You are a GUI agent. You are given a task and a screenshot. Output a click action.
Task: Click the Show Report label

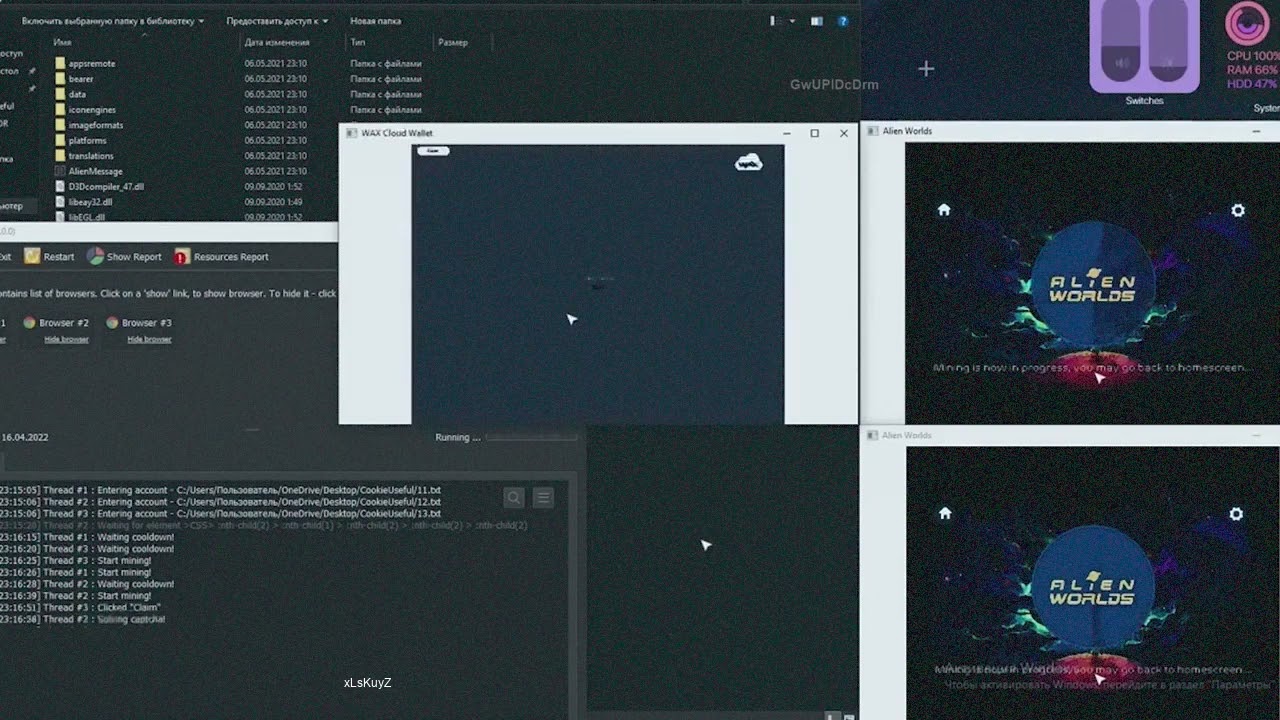tap(134, 257)
